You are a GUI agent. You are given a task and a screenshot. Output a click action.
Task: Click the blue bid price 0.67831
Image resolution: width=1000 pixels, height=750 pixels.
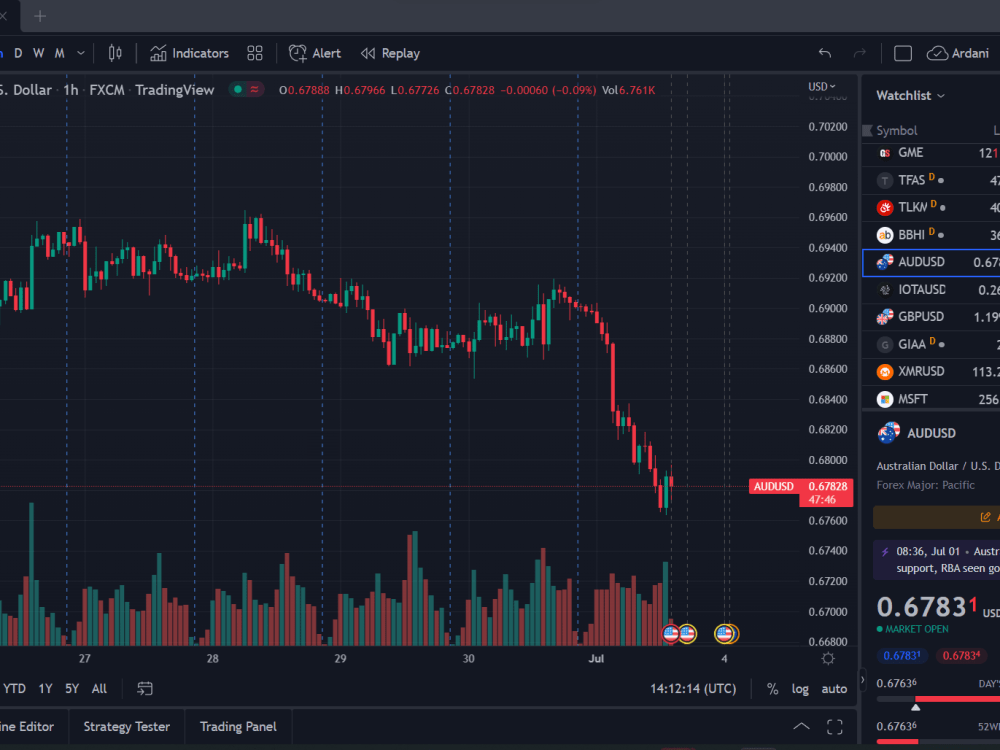point(902,655)
